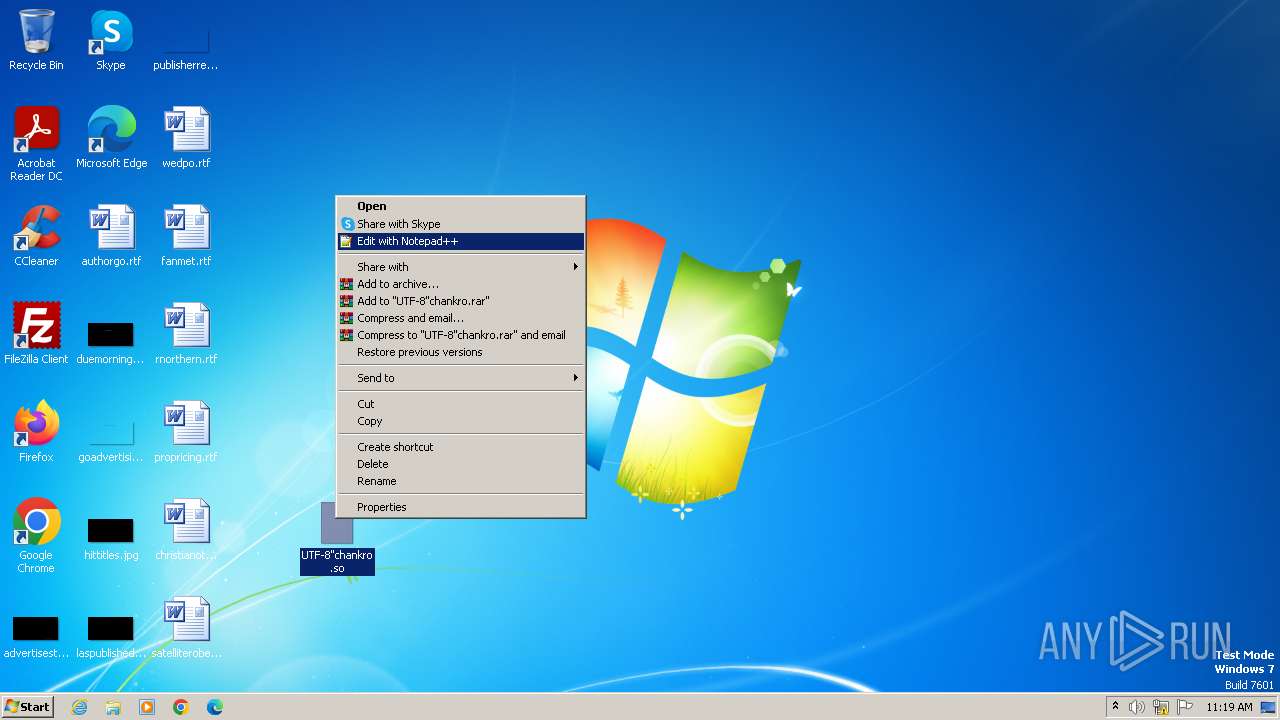
Task: Choose Delete in the context menu
Action: coord(461,464)
